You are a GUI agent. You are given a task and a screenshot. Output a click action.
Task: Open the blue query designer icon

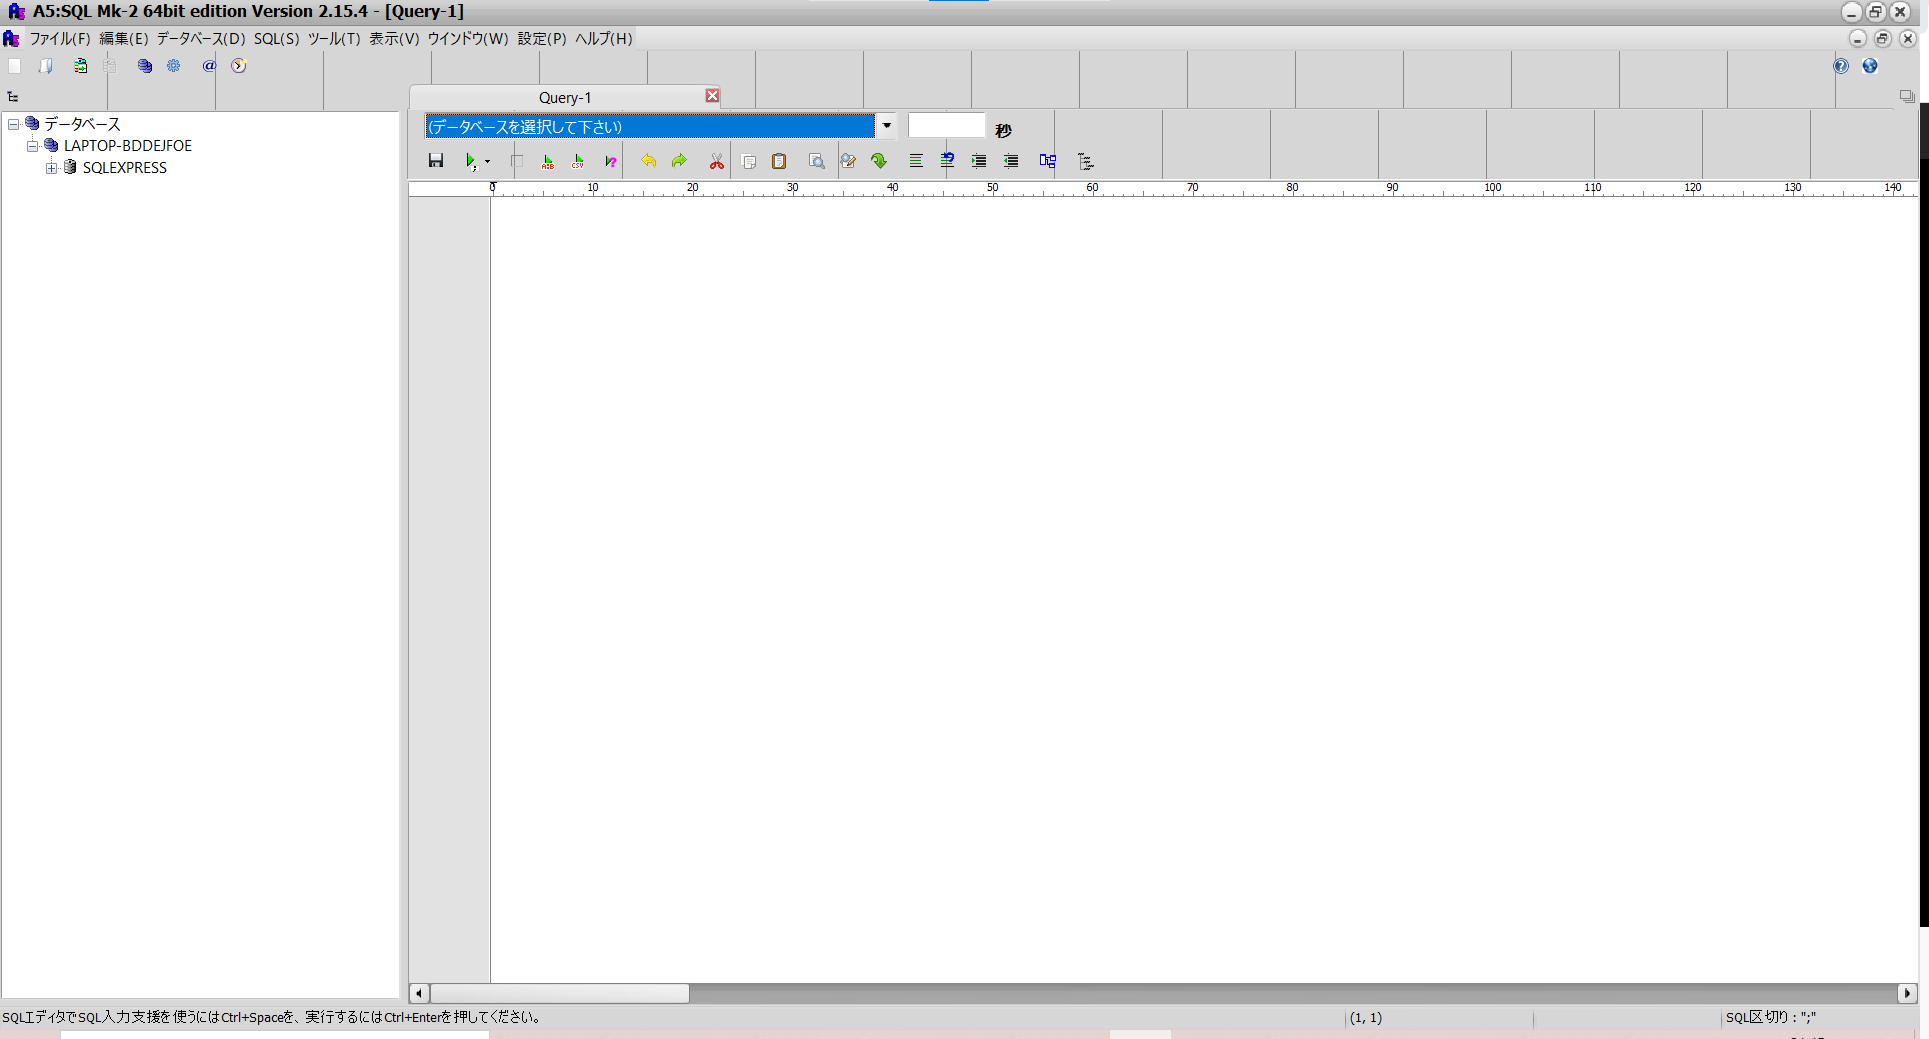click(1048, 161)
